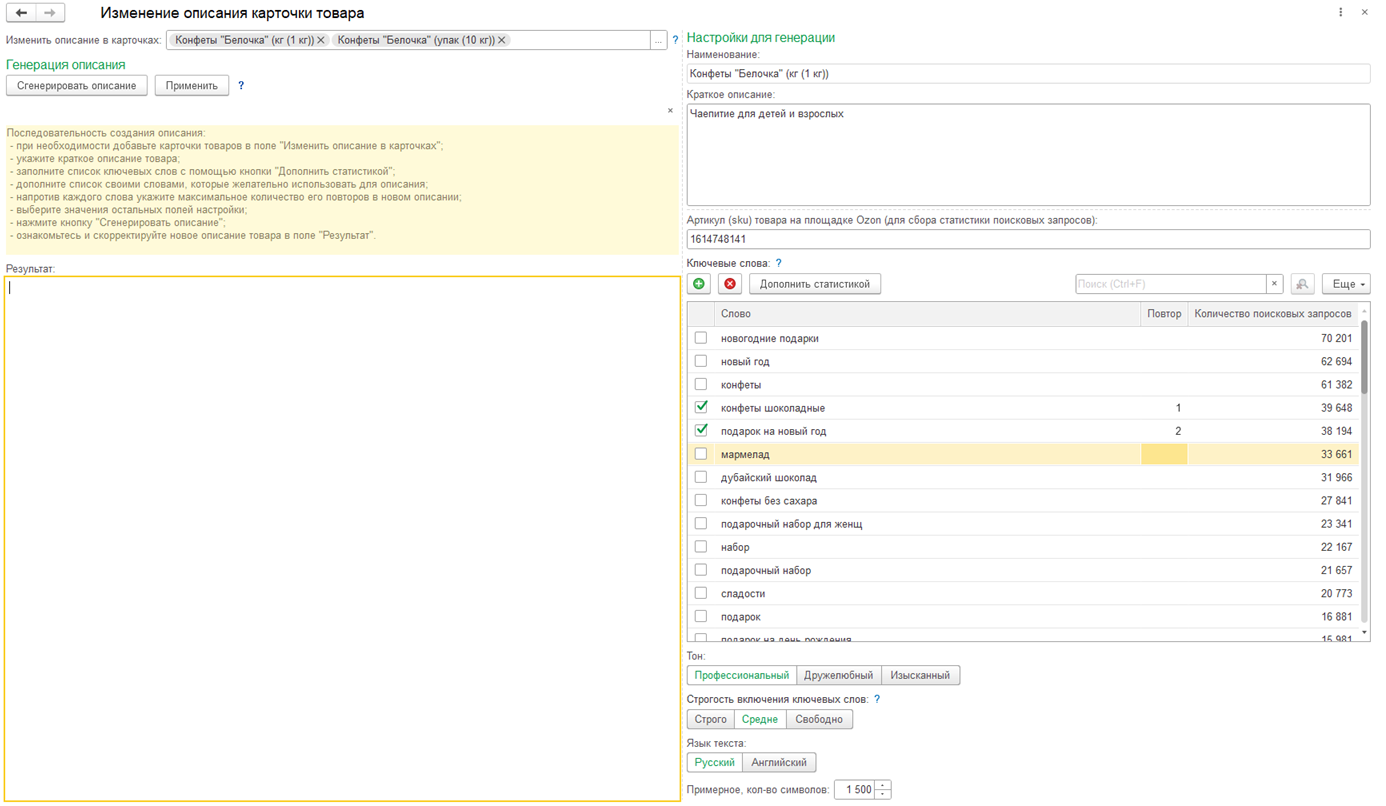1386x806 pixels.
Task: Open the three-dot window menu
Action: coord(1340,13)
